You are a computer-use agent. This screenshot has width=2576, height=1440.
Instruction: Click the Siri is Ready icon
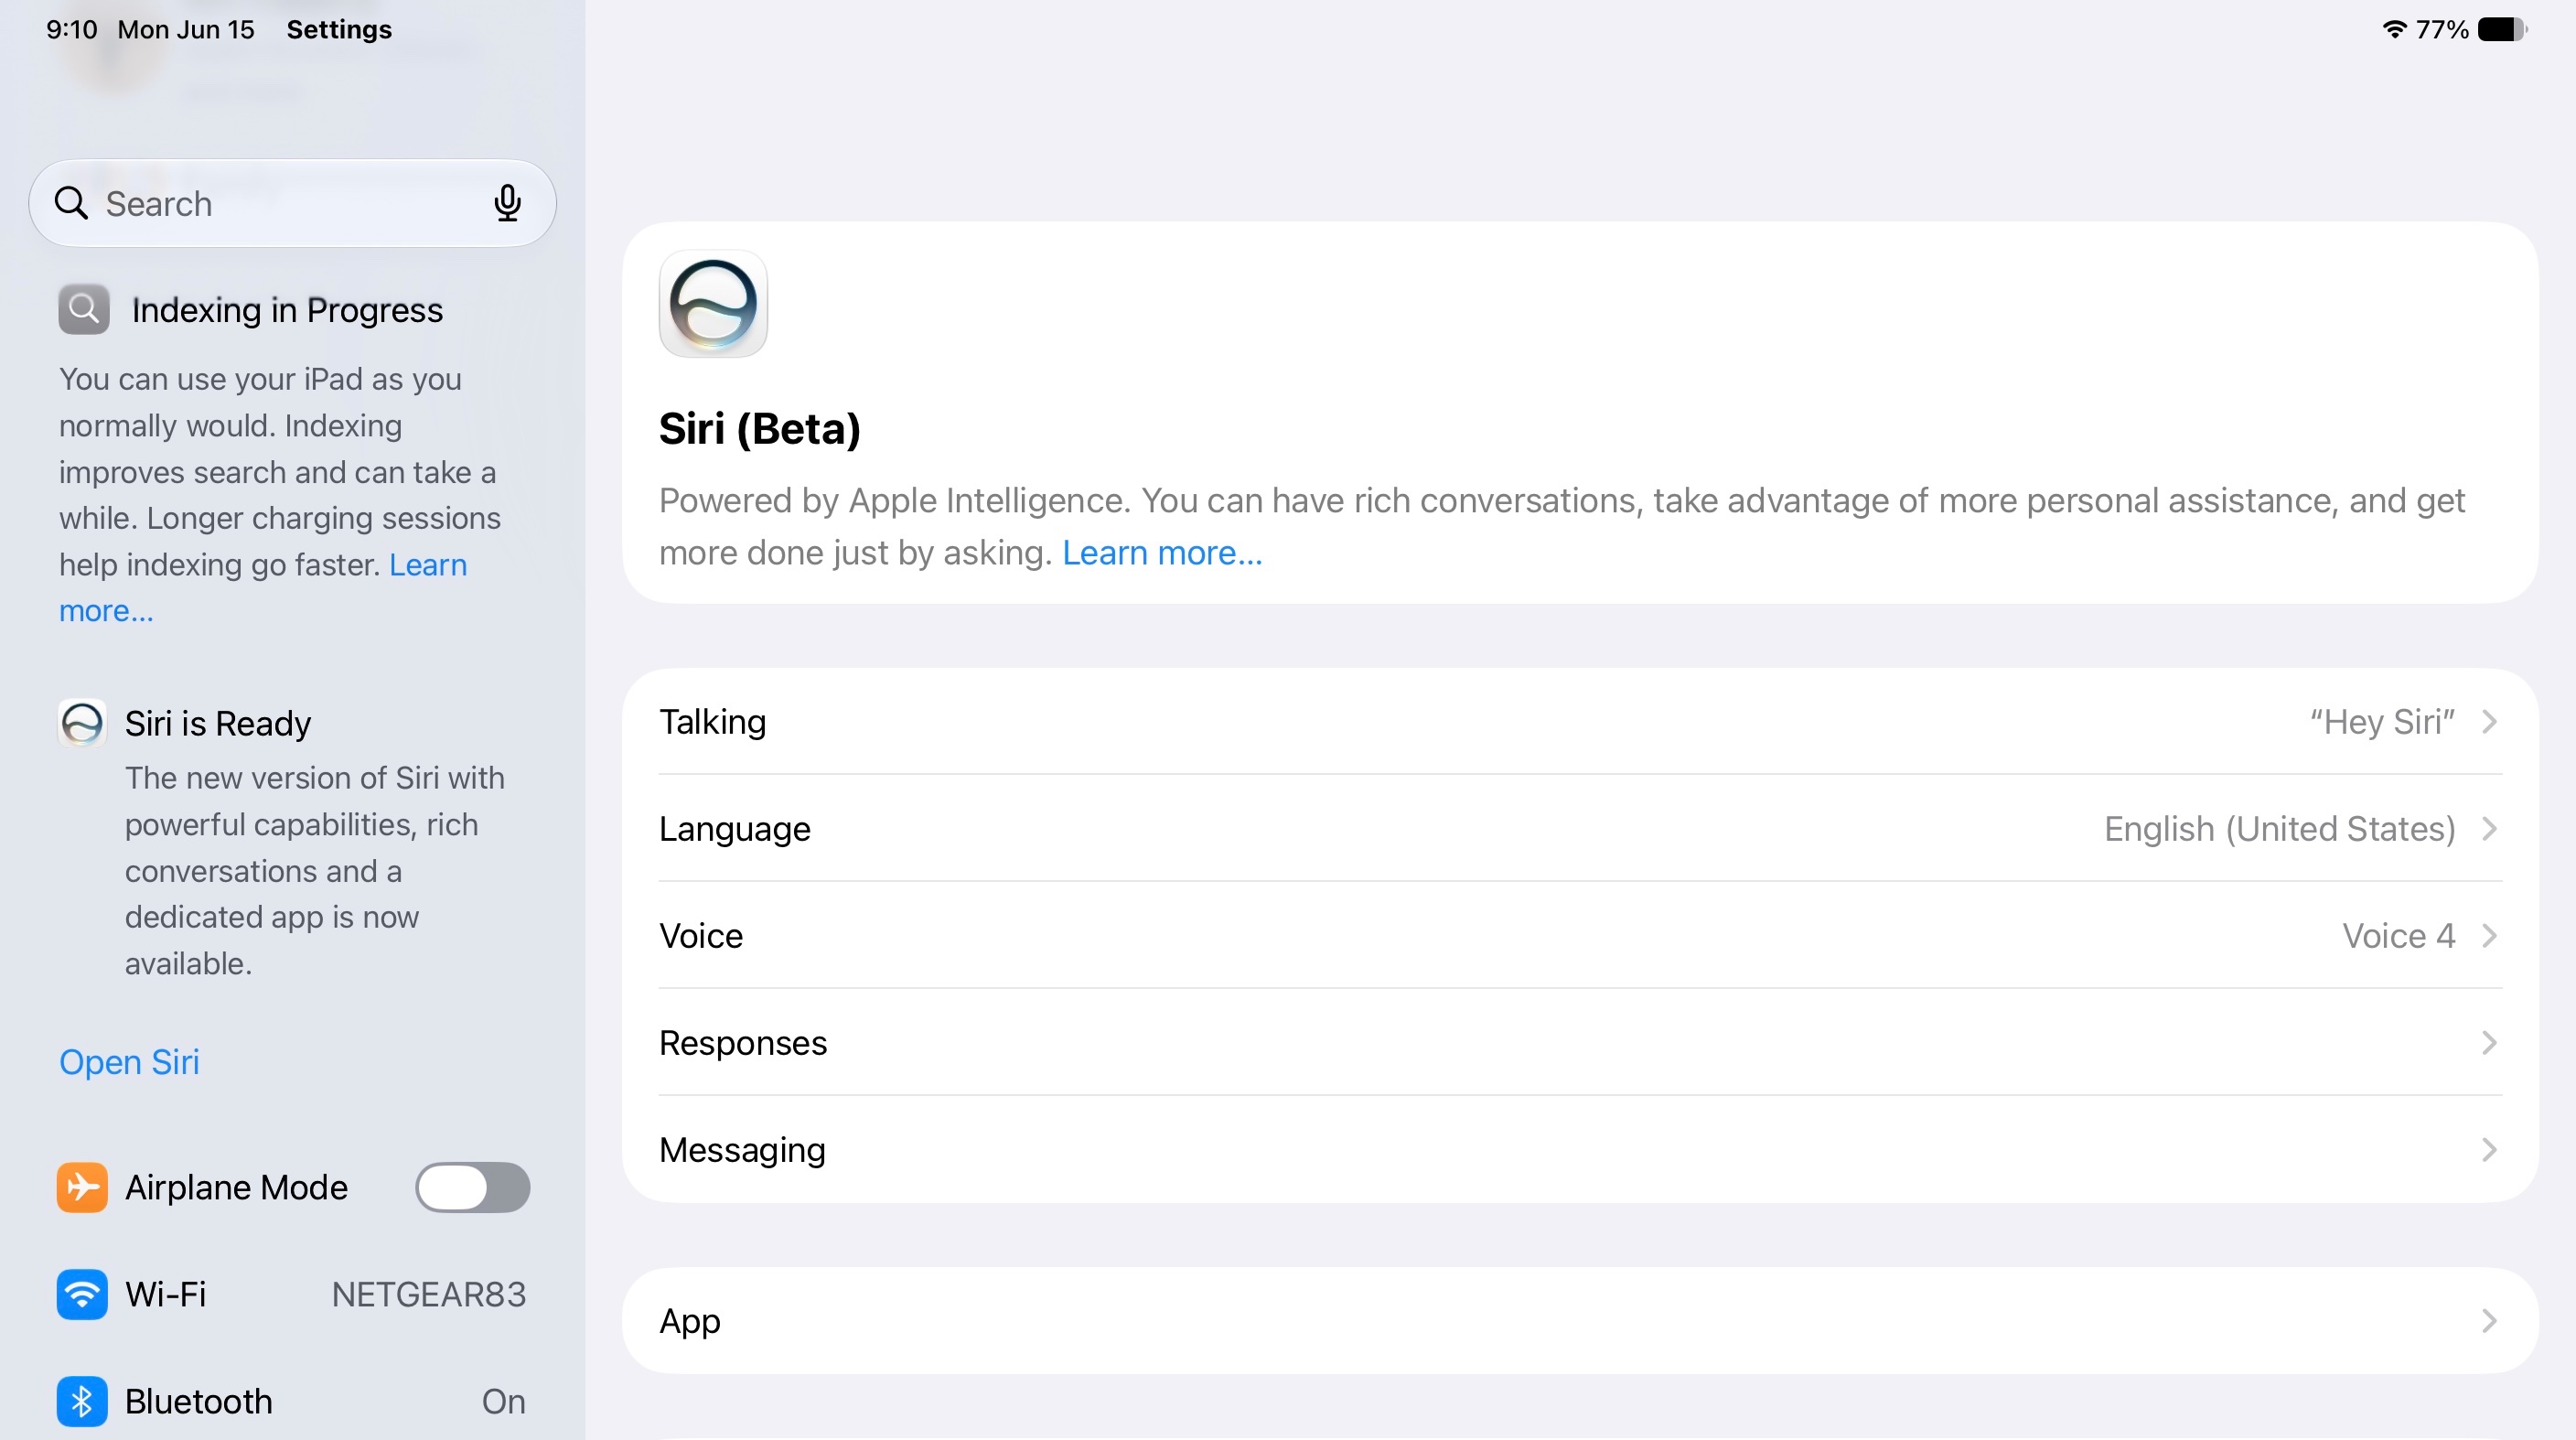[82, 723]
